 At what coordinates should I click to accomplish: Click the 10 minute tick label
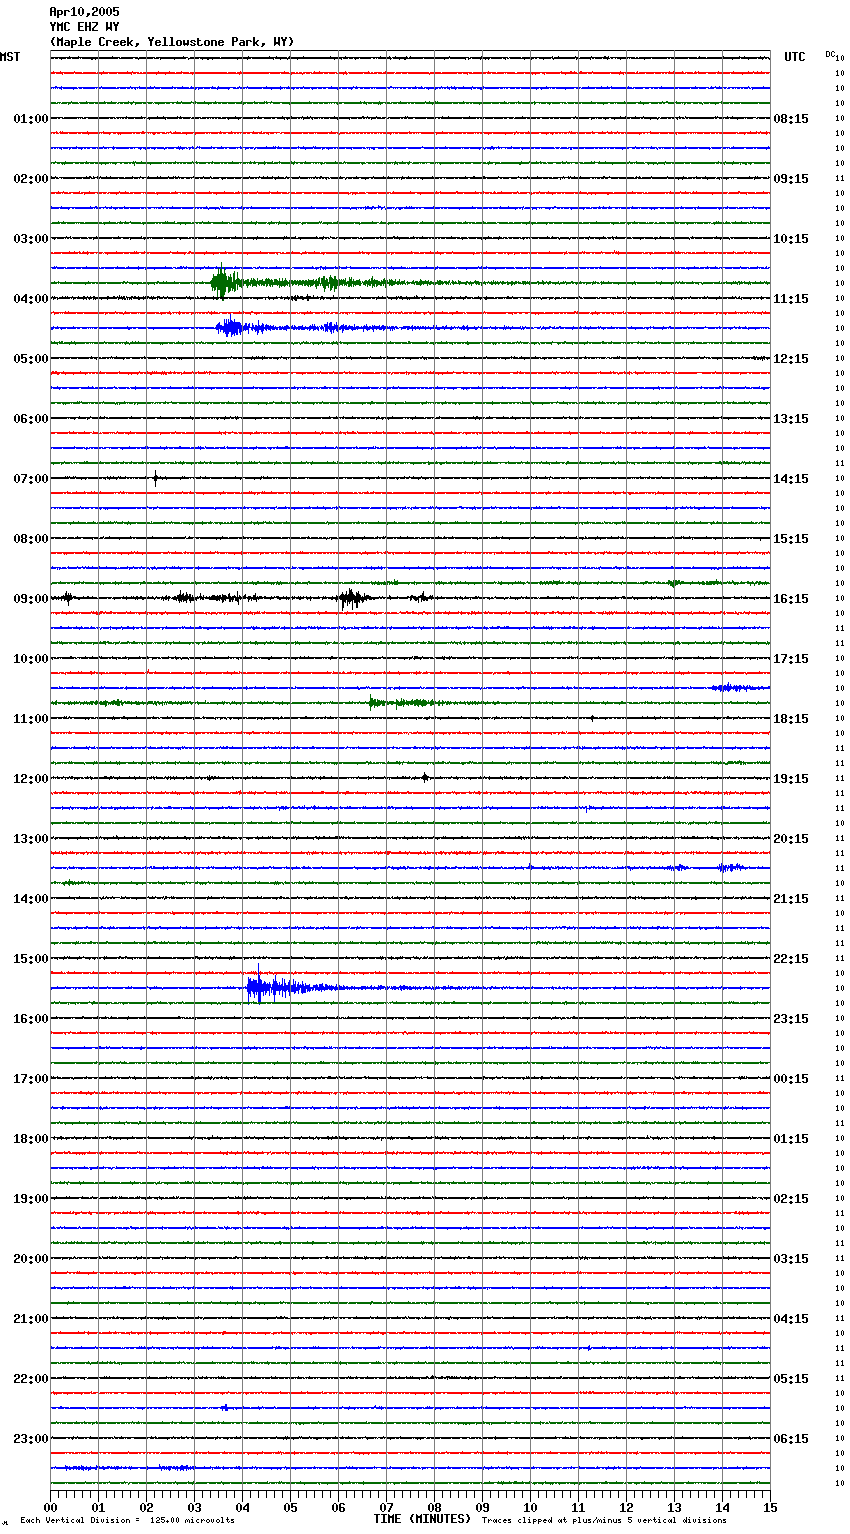(530, 1507)
